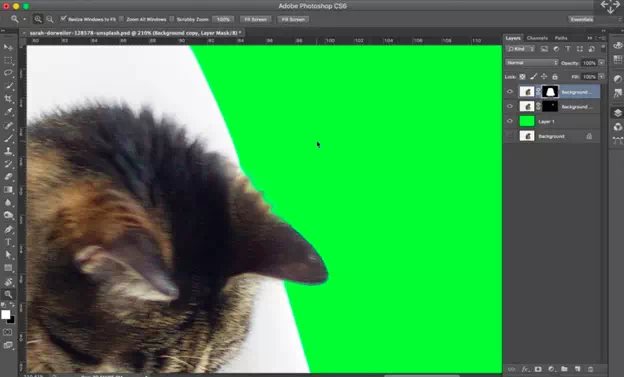624x377 pixels.
Task: Click the Fill Screen button
Action: (x=293, y=19)
